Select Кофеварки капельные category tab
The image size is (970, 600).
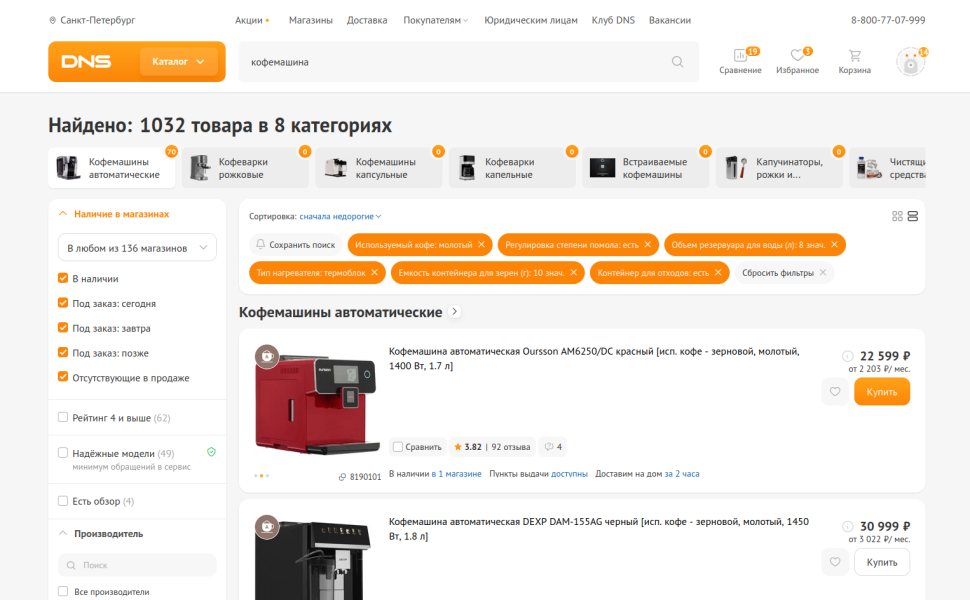coord(513,168)
